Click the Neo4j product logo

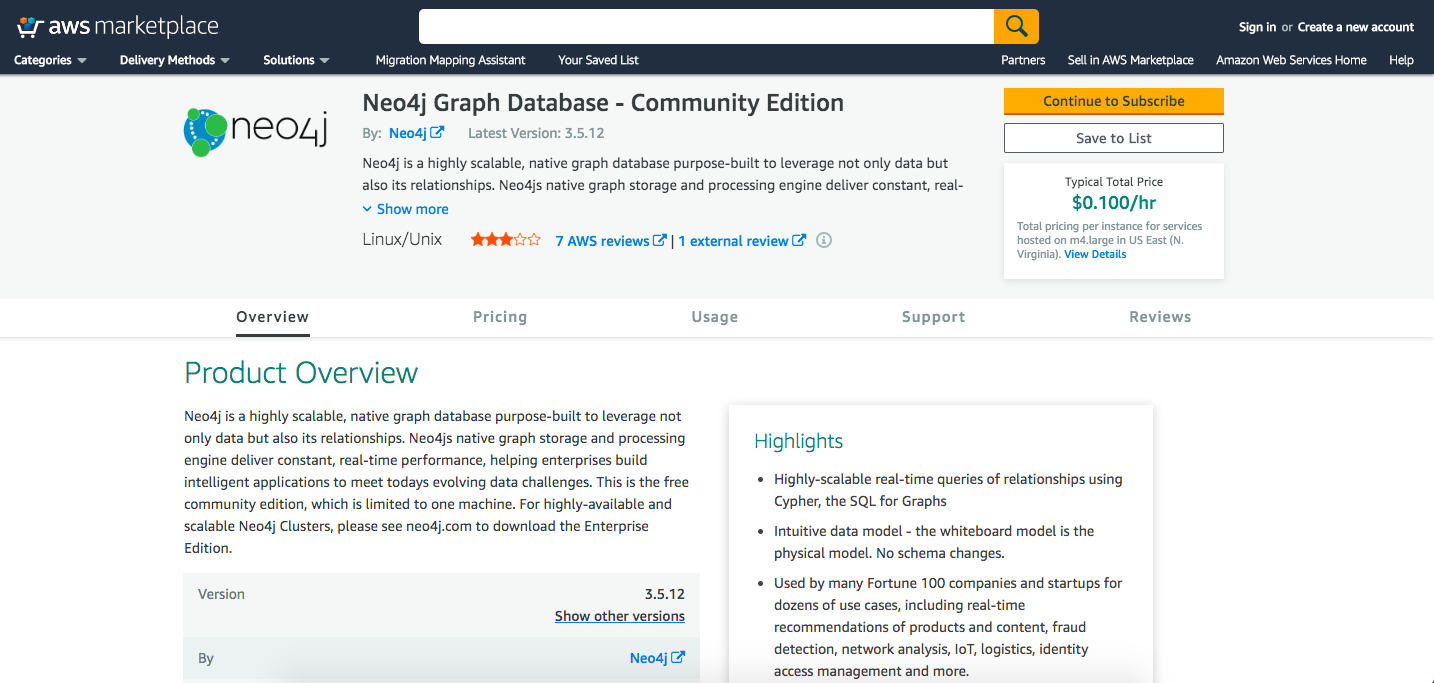coord(256,131)
